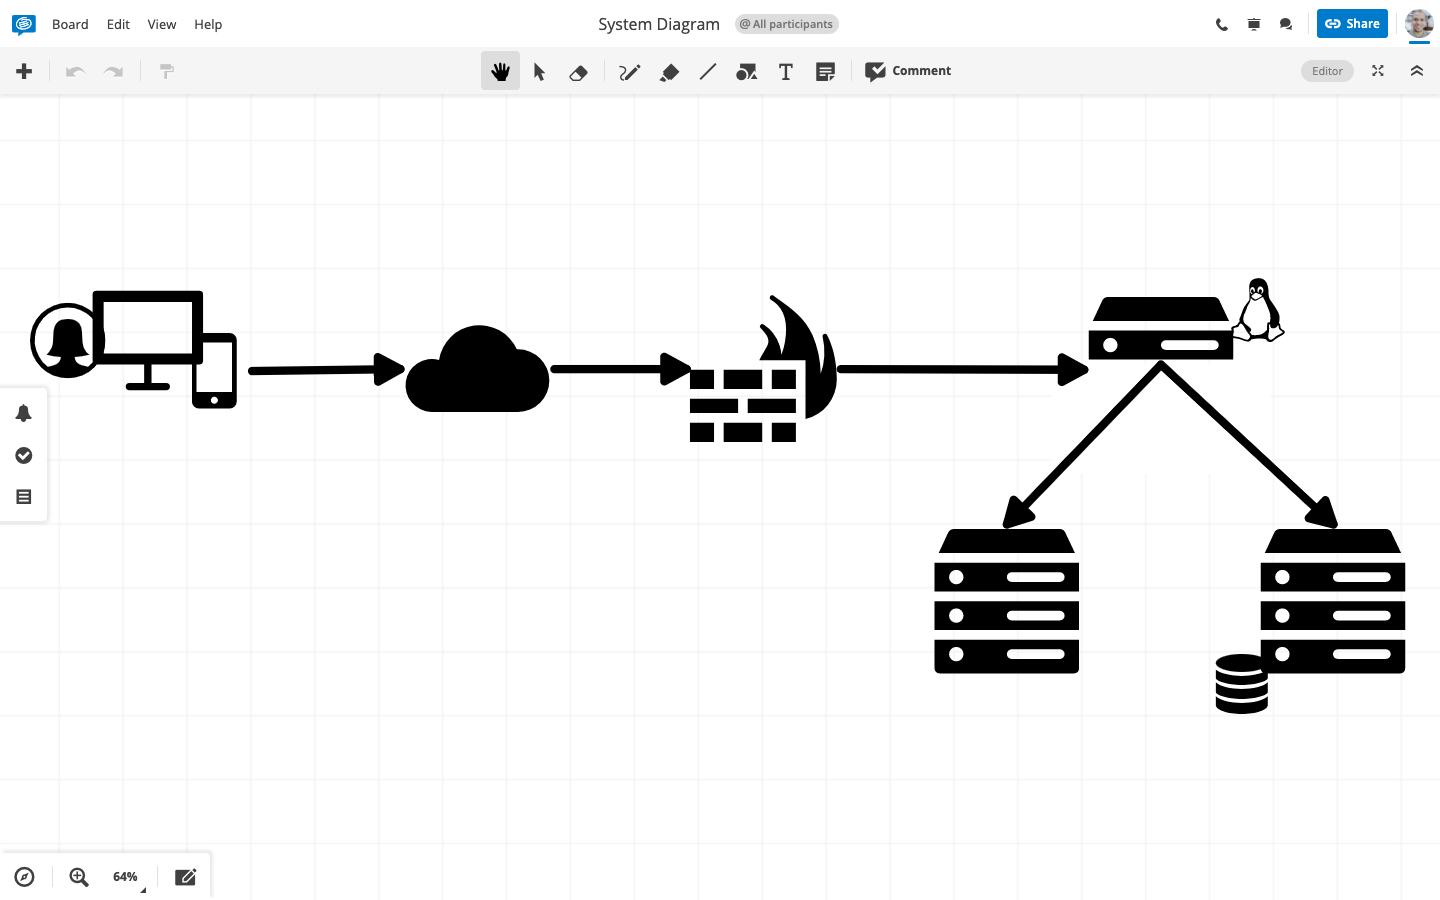
Task: Select the Eraser tool
Action: [578, 72]
